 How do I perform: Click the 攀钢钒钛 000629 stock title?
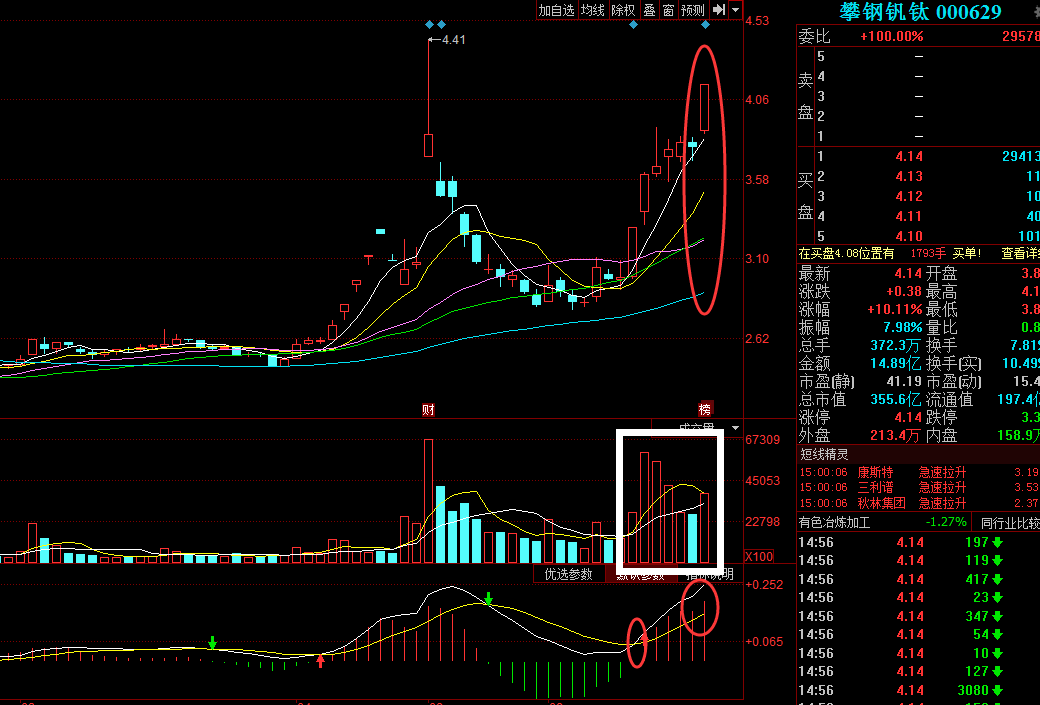click(x=920, y=12)
